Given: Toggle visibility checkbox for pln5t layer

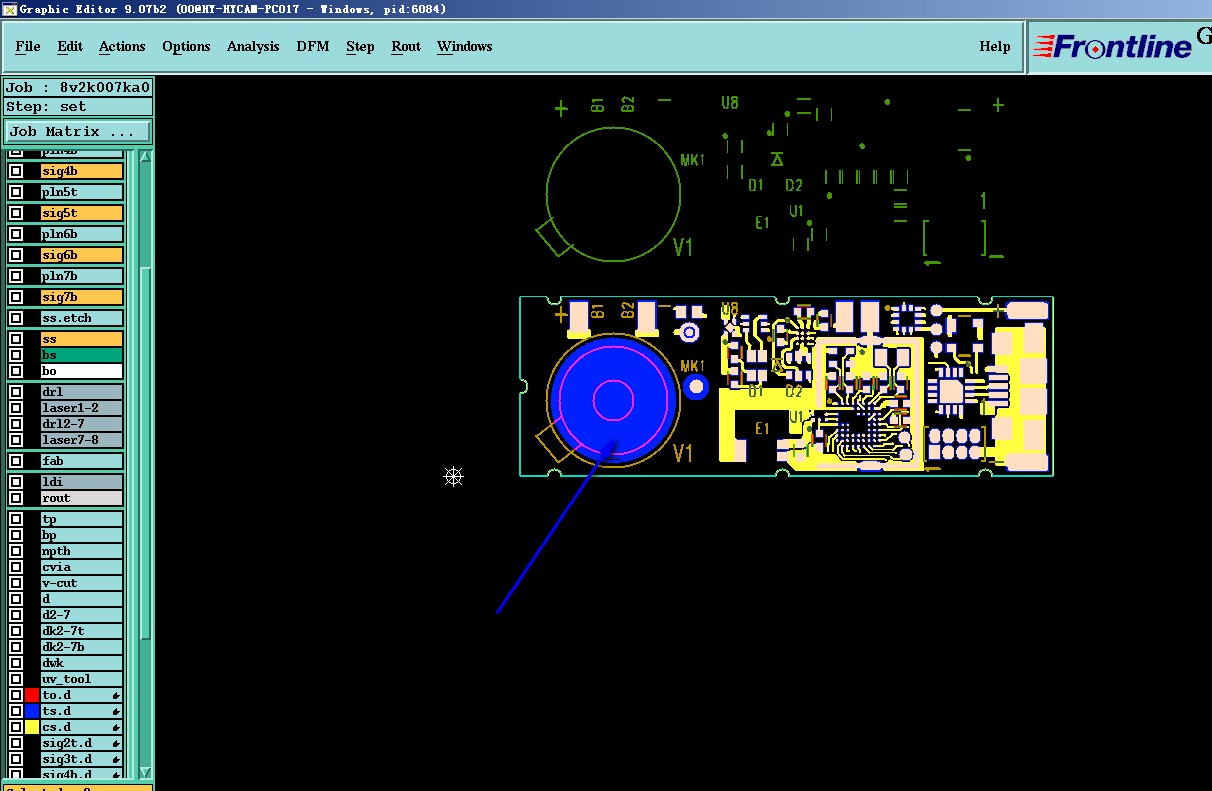Looking at the screenshot, I should pos(16,192).
